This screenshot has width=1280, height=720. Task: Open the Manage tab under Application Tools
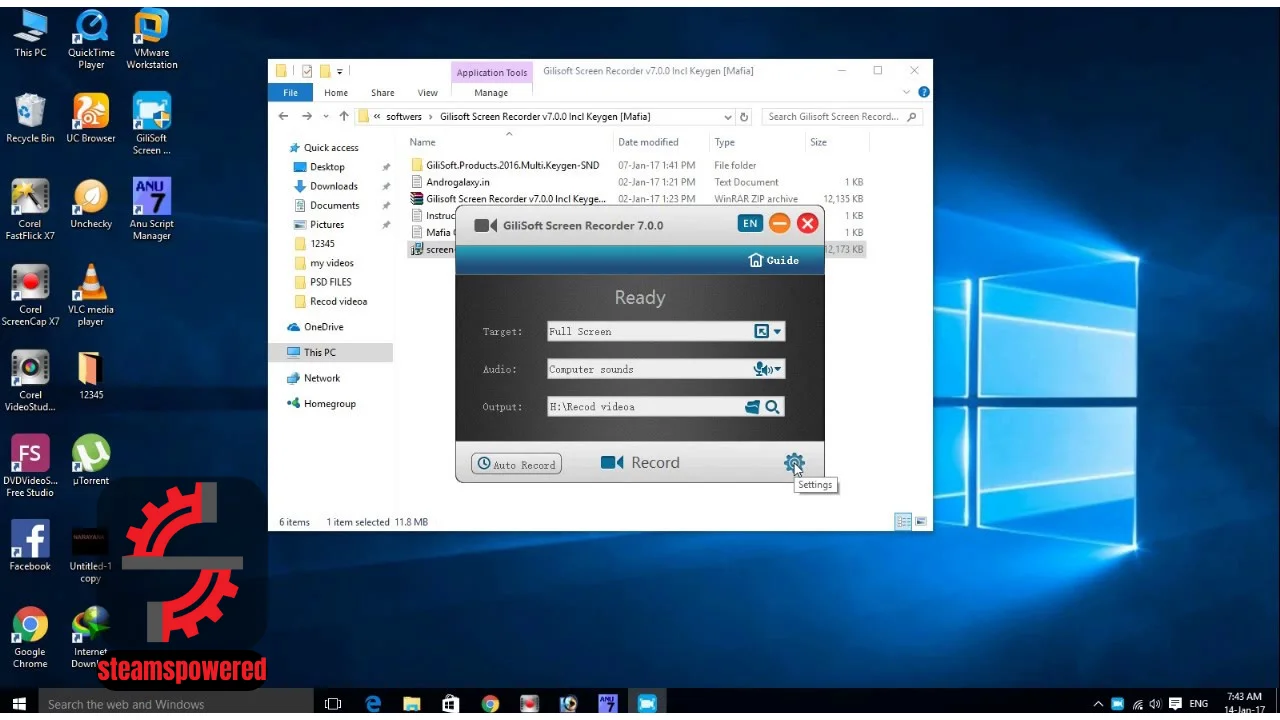pos(491,93)
